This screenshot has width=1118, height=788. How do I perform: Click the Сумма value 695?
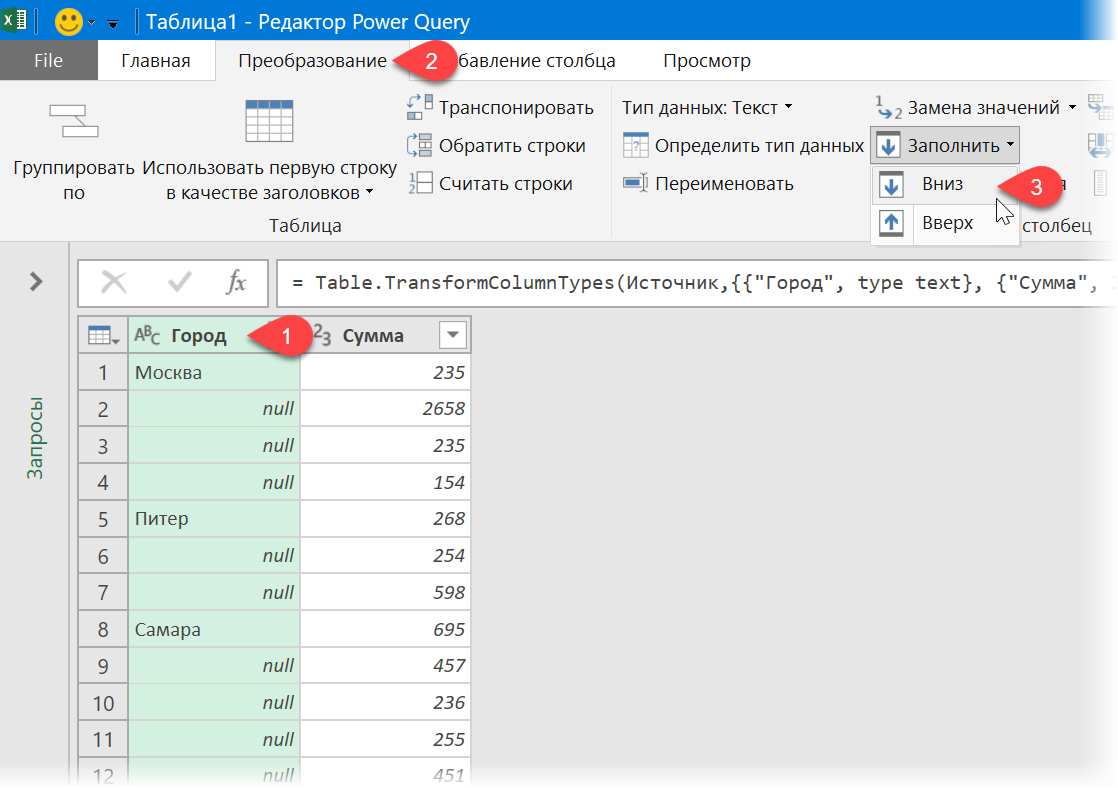tap(385, 630)
